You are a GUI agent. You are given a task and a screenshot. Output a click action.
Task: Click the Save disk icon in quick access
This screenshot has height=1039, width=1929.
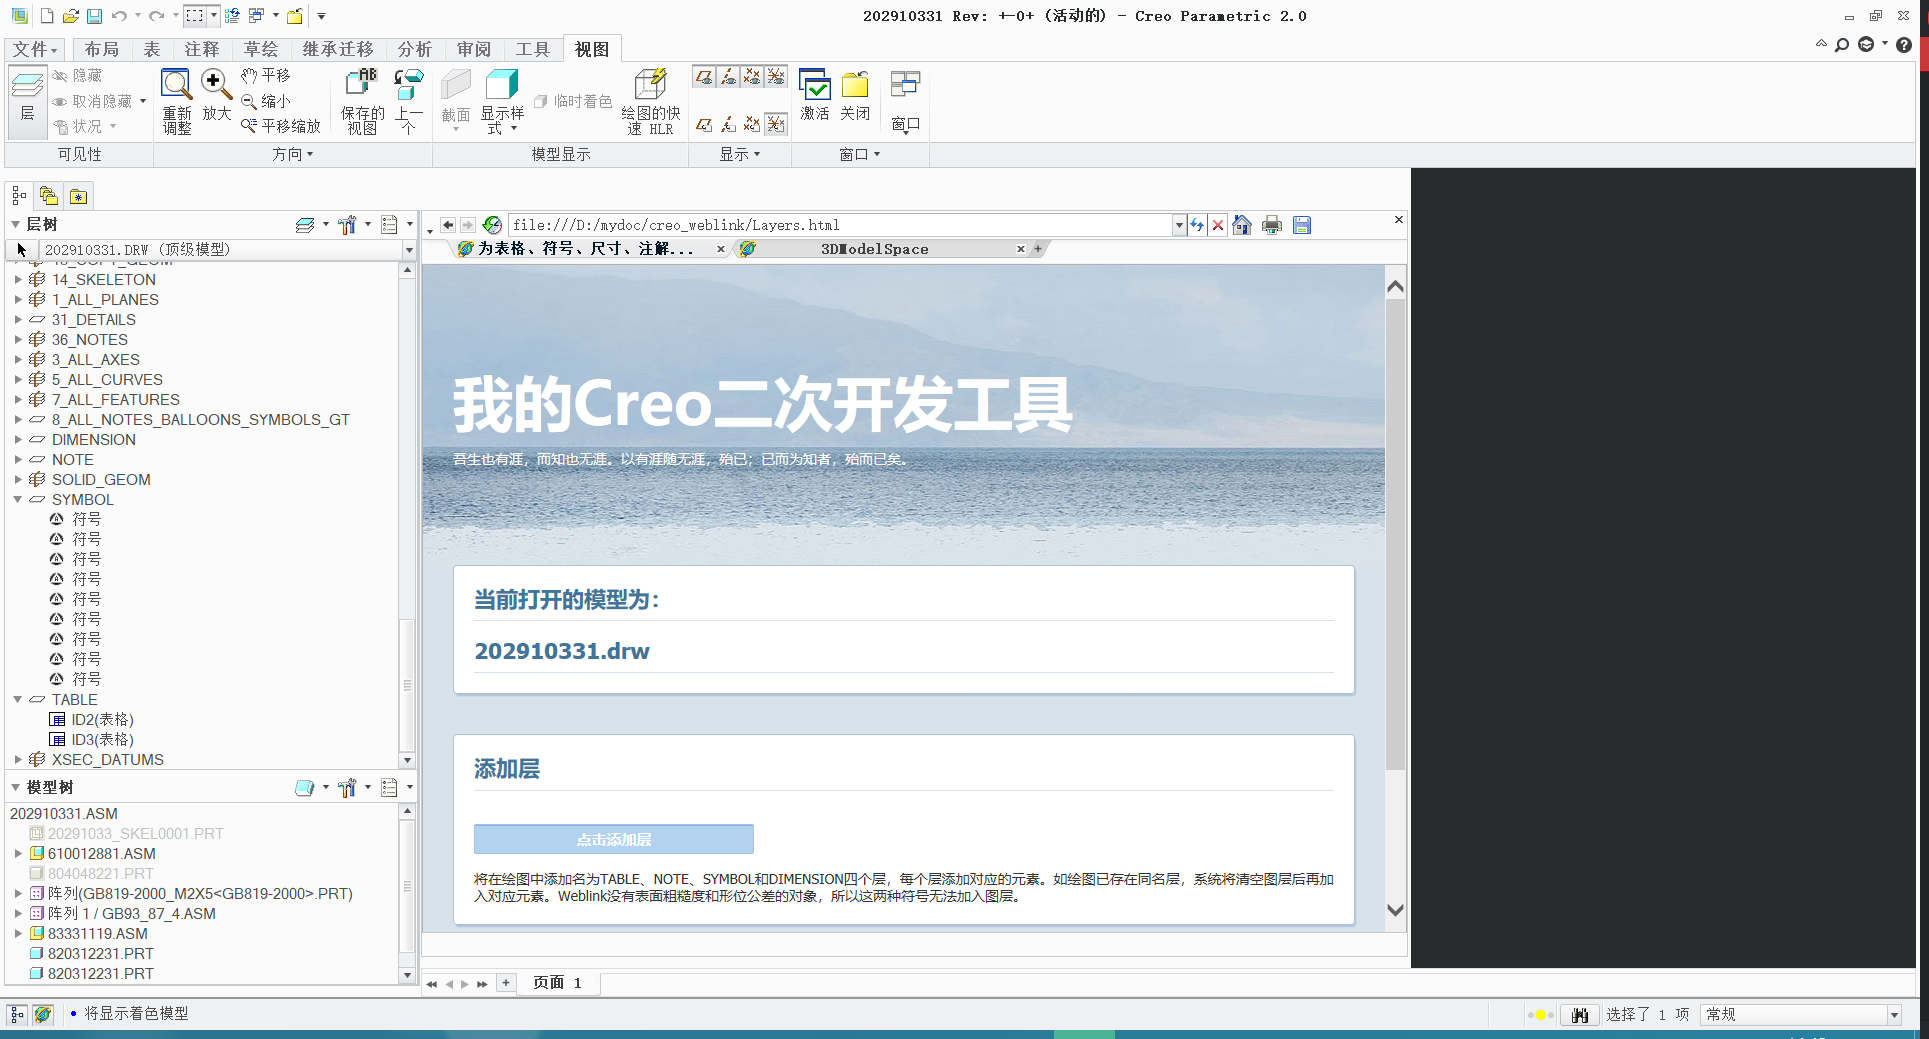point(94,16)
